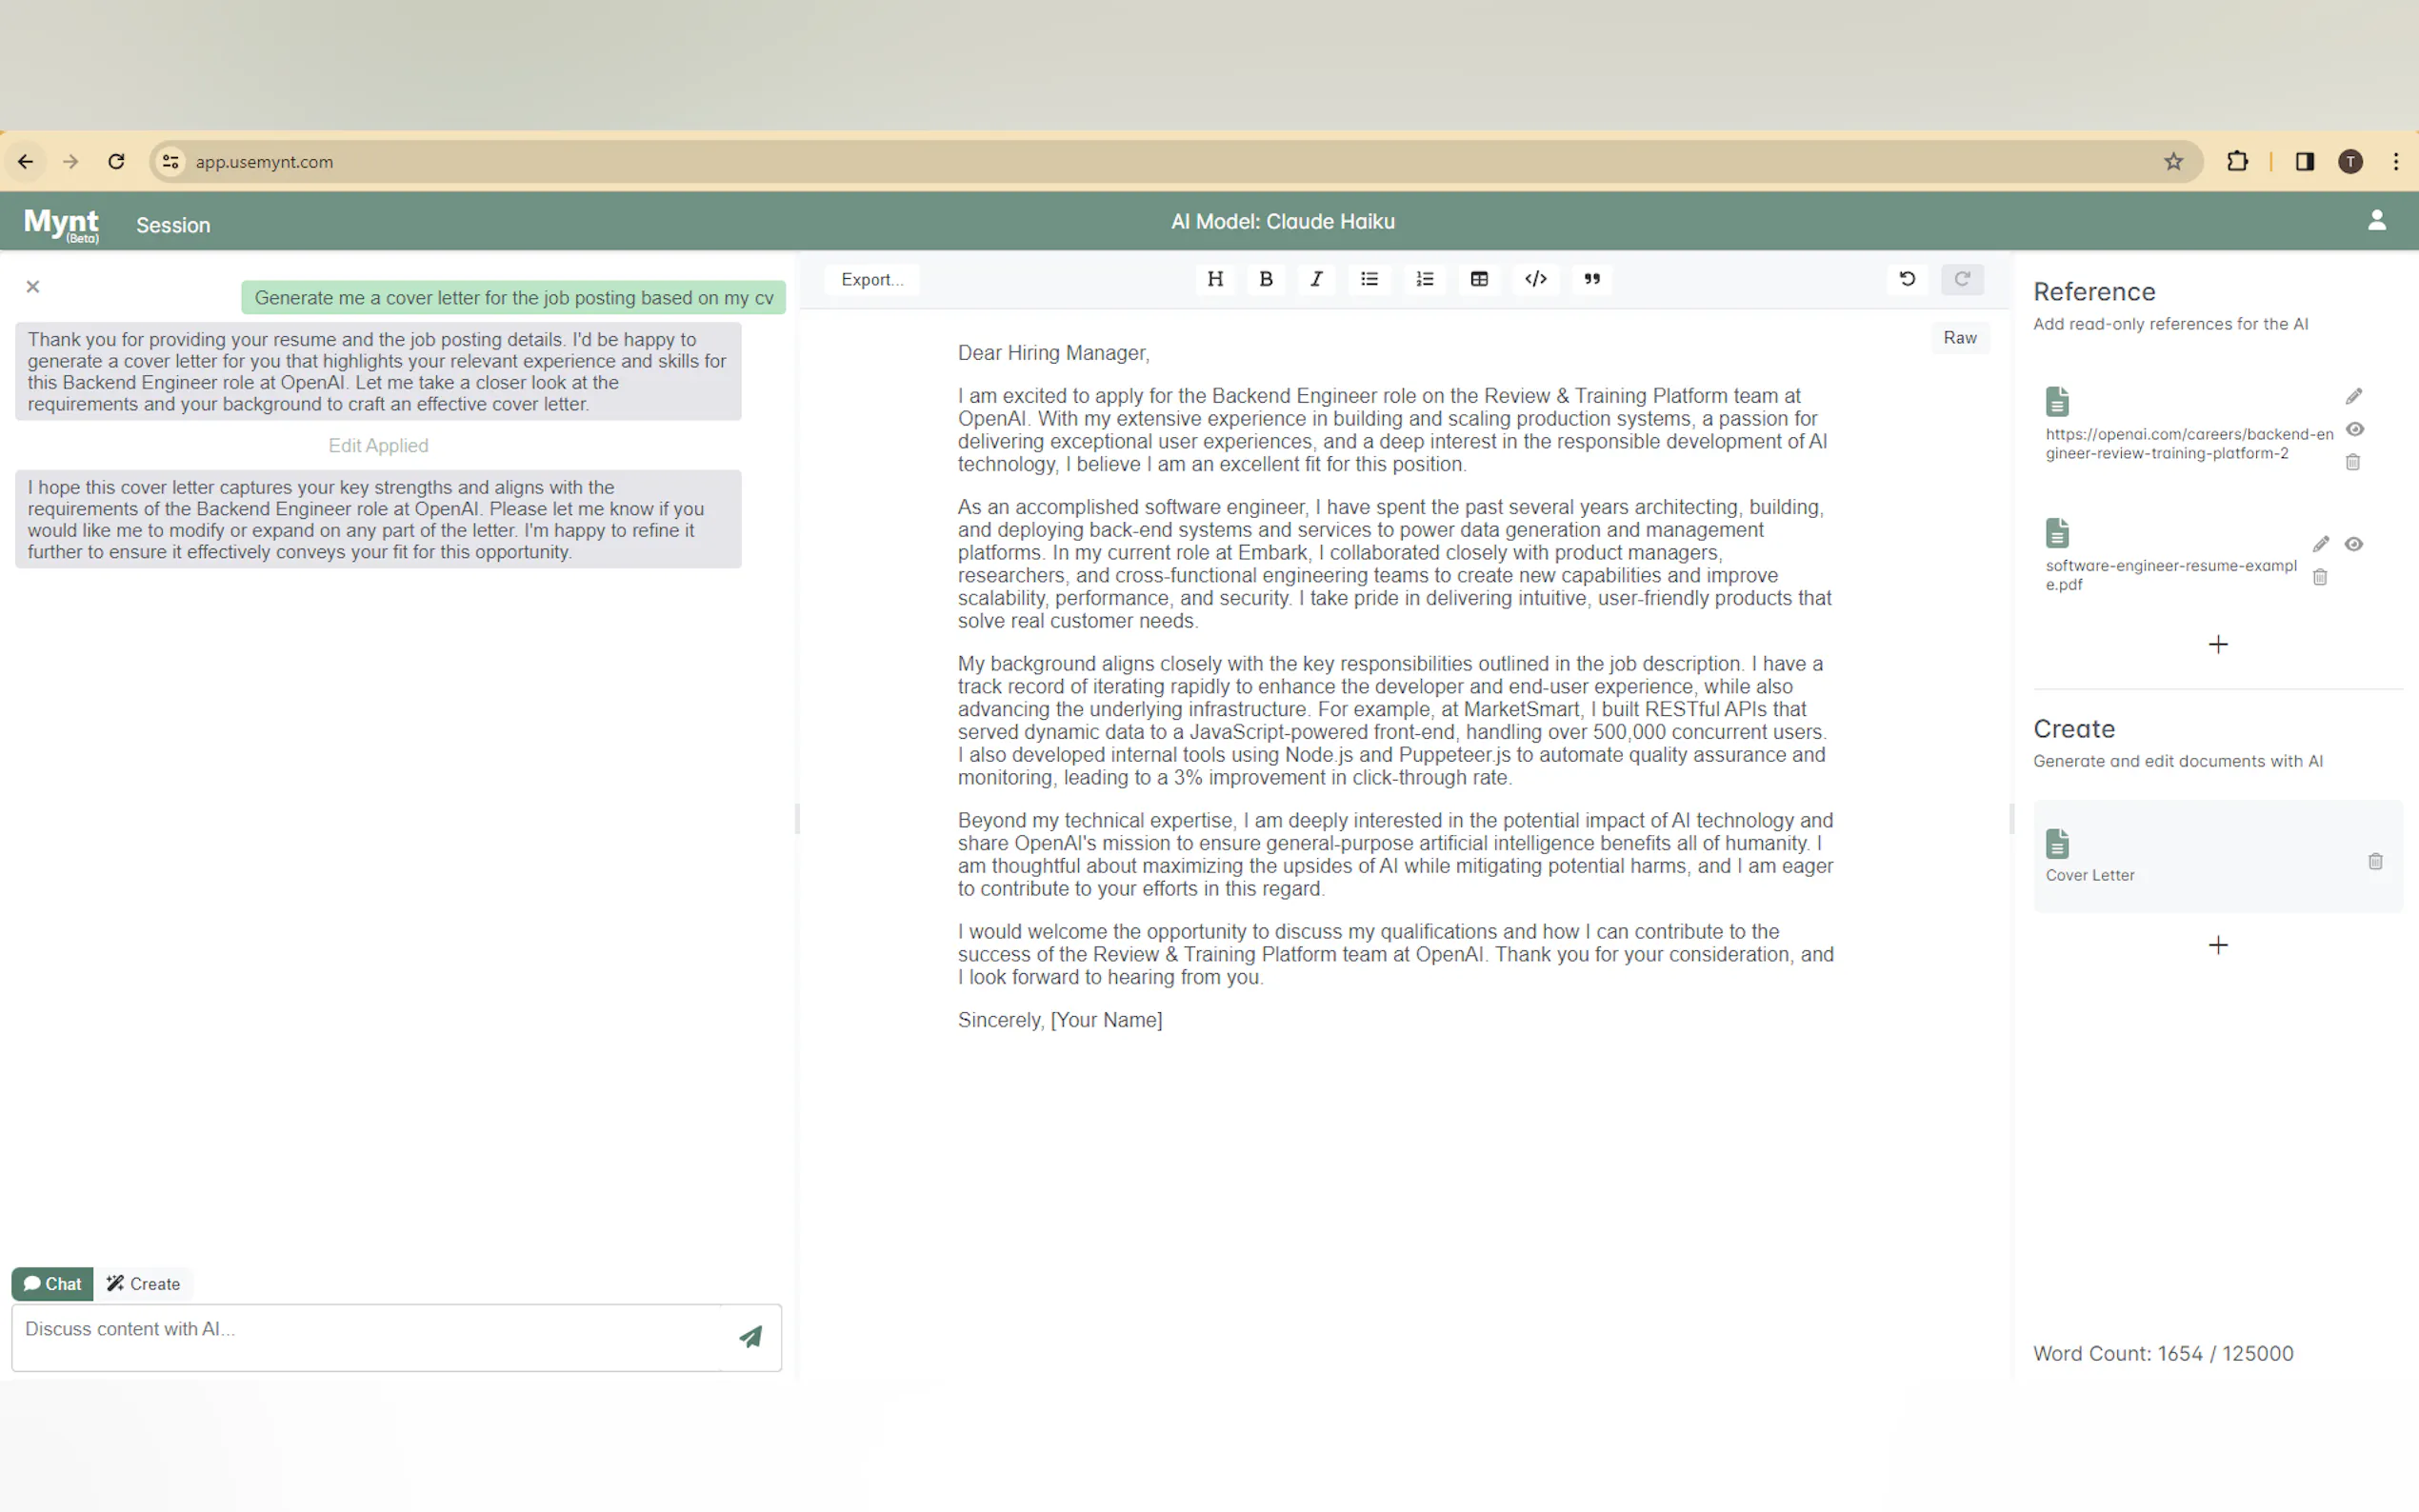Toggle visibility of resume PDF reference
This screenshot has height=1512, width=2419.
(x=2354, y=544)
